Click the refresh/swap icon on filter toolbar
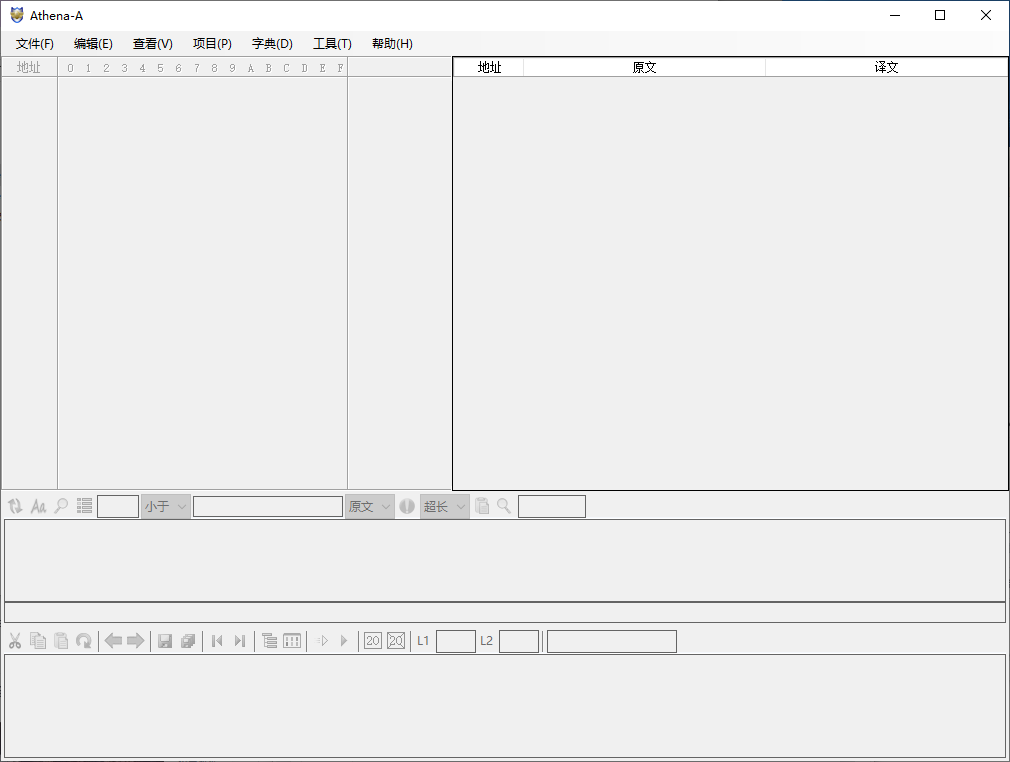The width and height of the screenshot is (1010, 762). (14, 506)
